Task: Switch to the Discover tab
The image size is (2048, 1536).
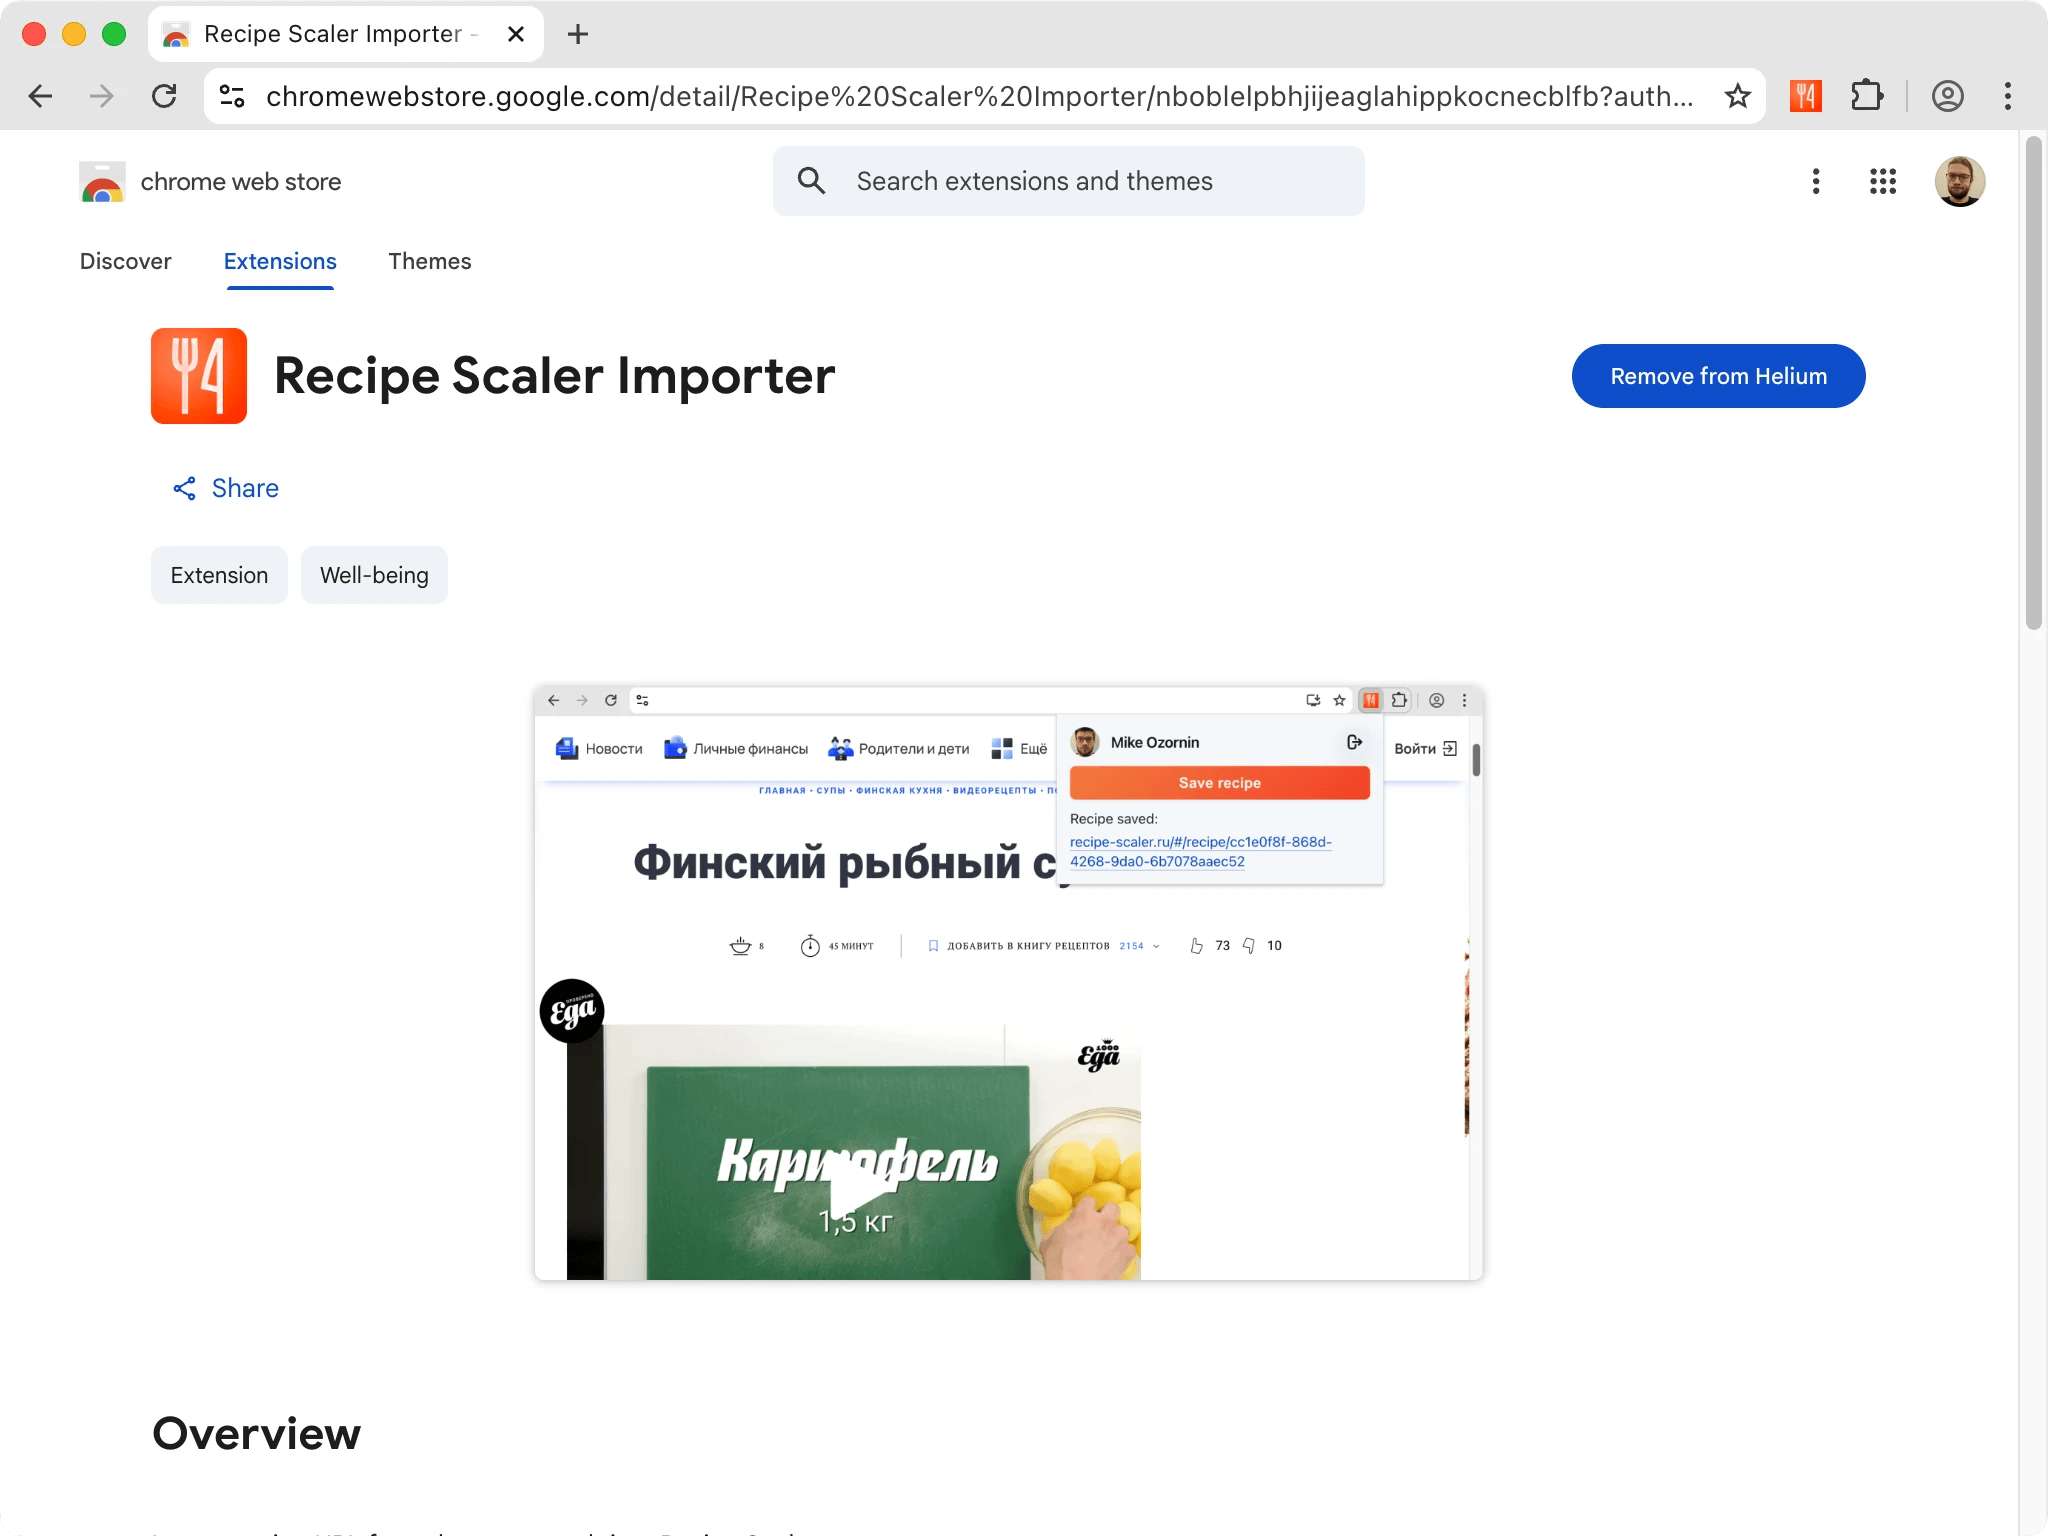Action: coord(125,261)
